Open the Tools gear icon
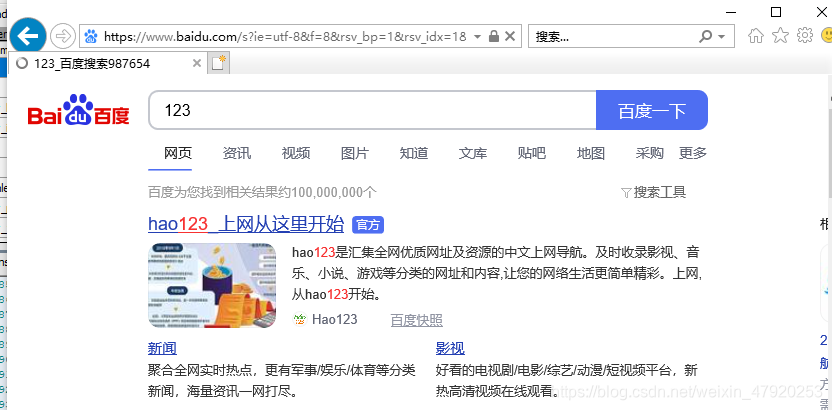 tap(805, 36)
